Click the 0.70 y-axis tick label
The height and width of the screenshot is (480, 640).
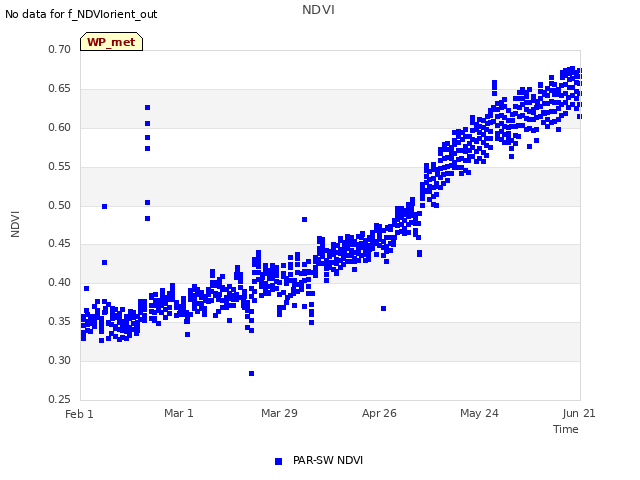tap(60, 49)
